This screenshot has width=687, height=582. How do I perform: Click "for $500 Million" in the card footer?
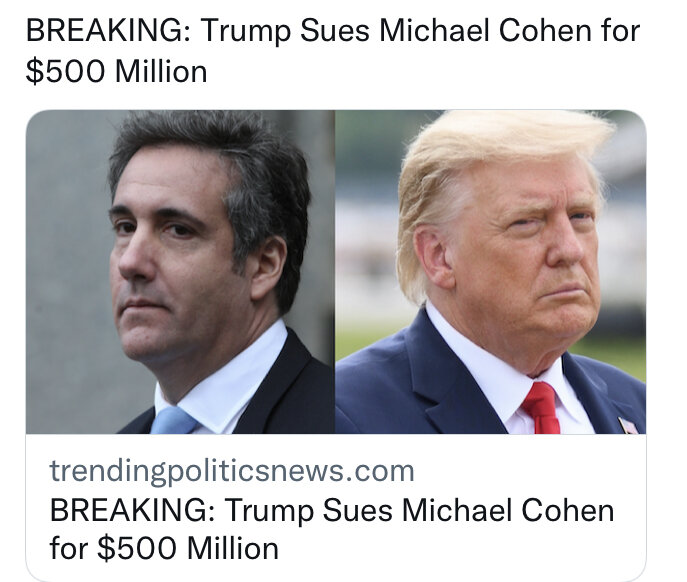[x=164, y=548]
